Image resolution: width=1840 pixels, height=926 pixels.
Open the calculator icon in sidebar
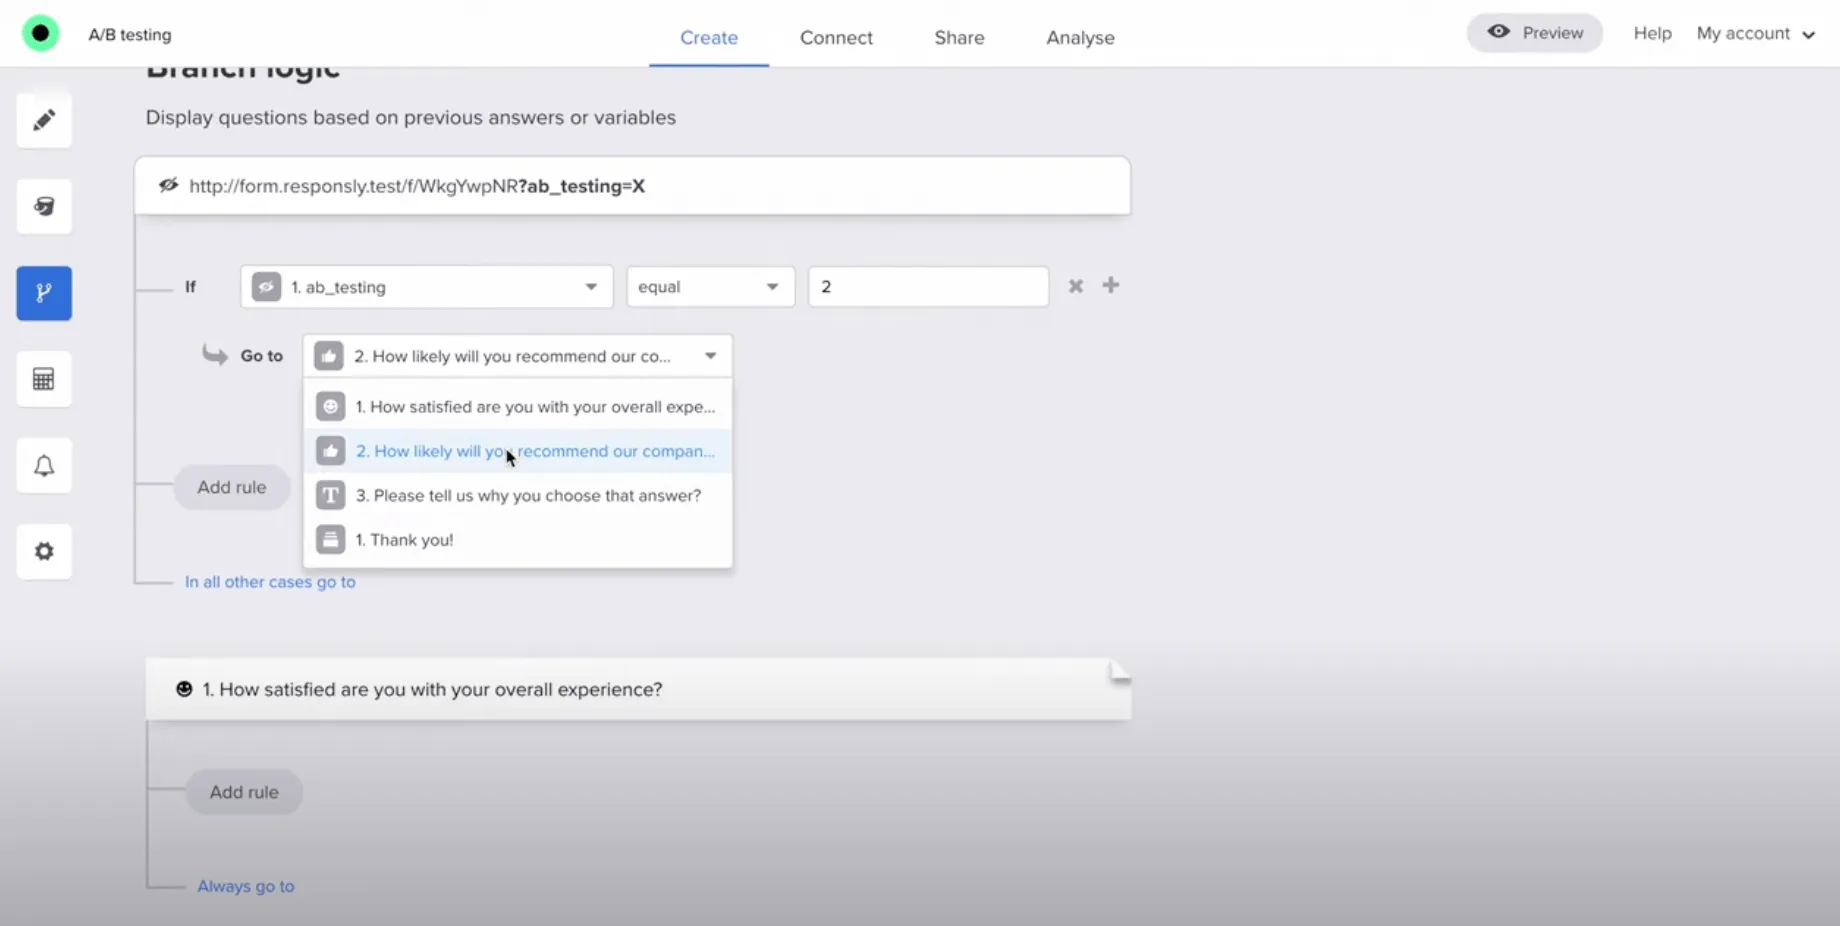[x=44, y=379]
